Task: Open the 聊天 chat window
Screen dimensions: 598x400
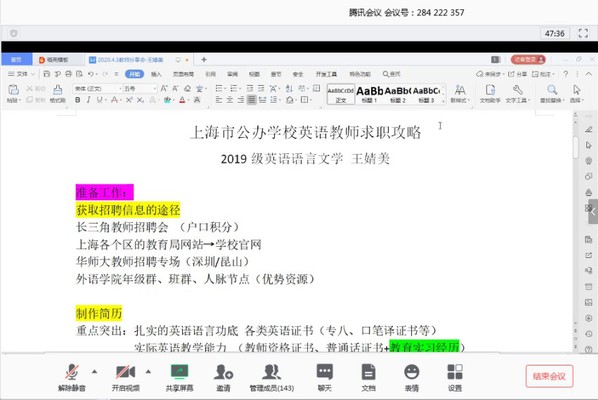Action: pyautogui.click(x=325, y=377)
